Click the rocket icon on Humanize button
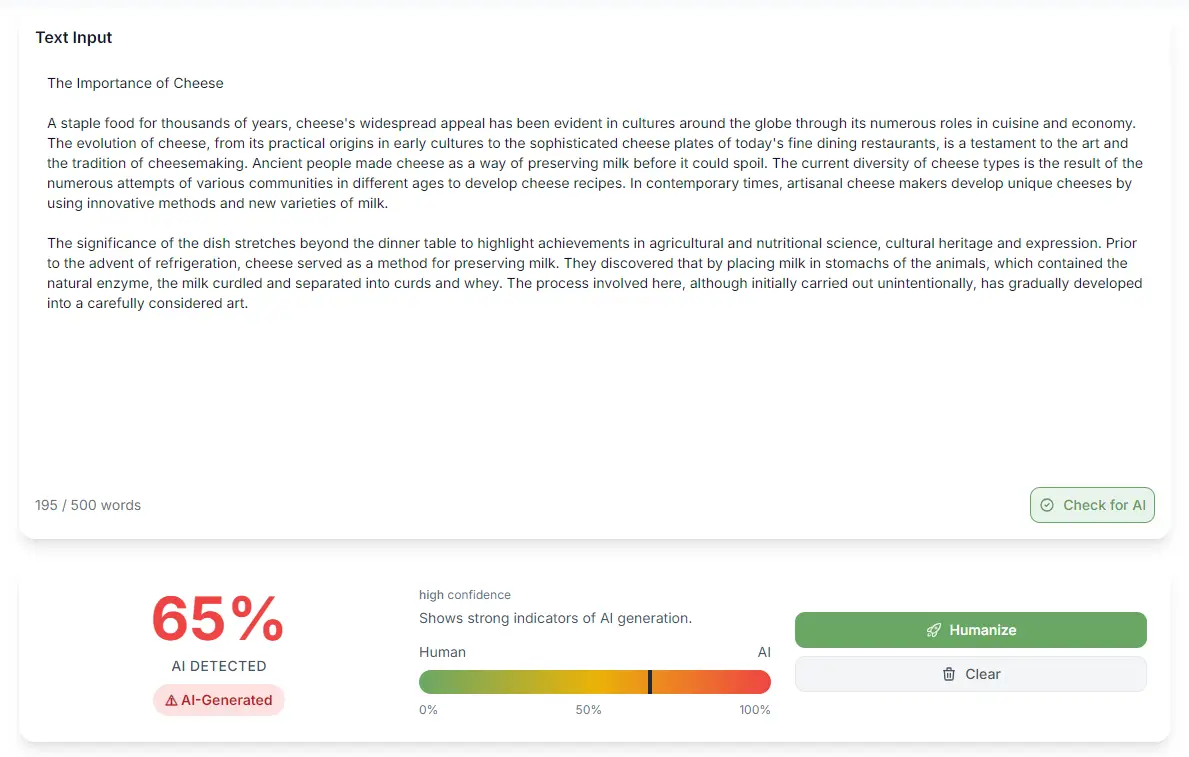1189x757 pixels. 933,630
